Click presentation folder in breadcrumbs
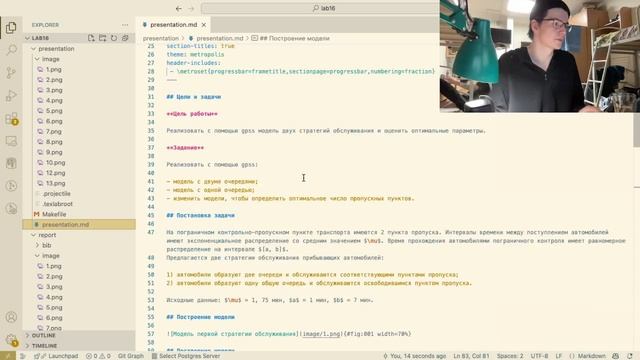 pyautogui.click(x=161, y=38)
